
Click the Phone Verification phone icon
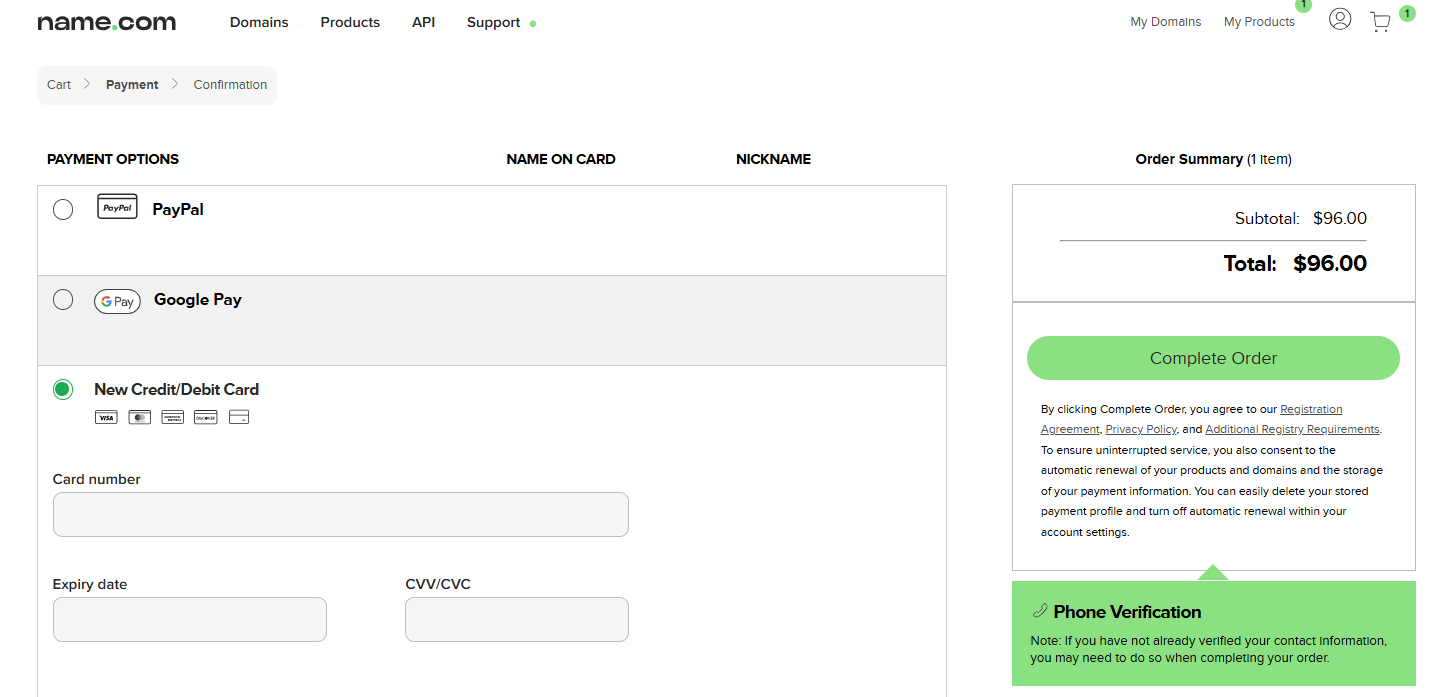[x=1039, y=612]
